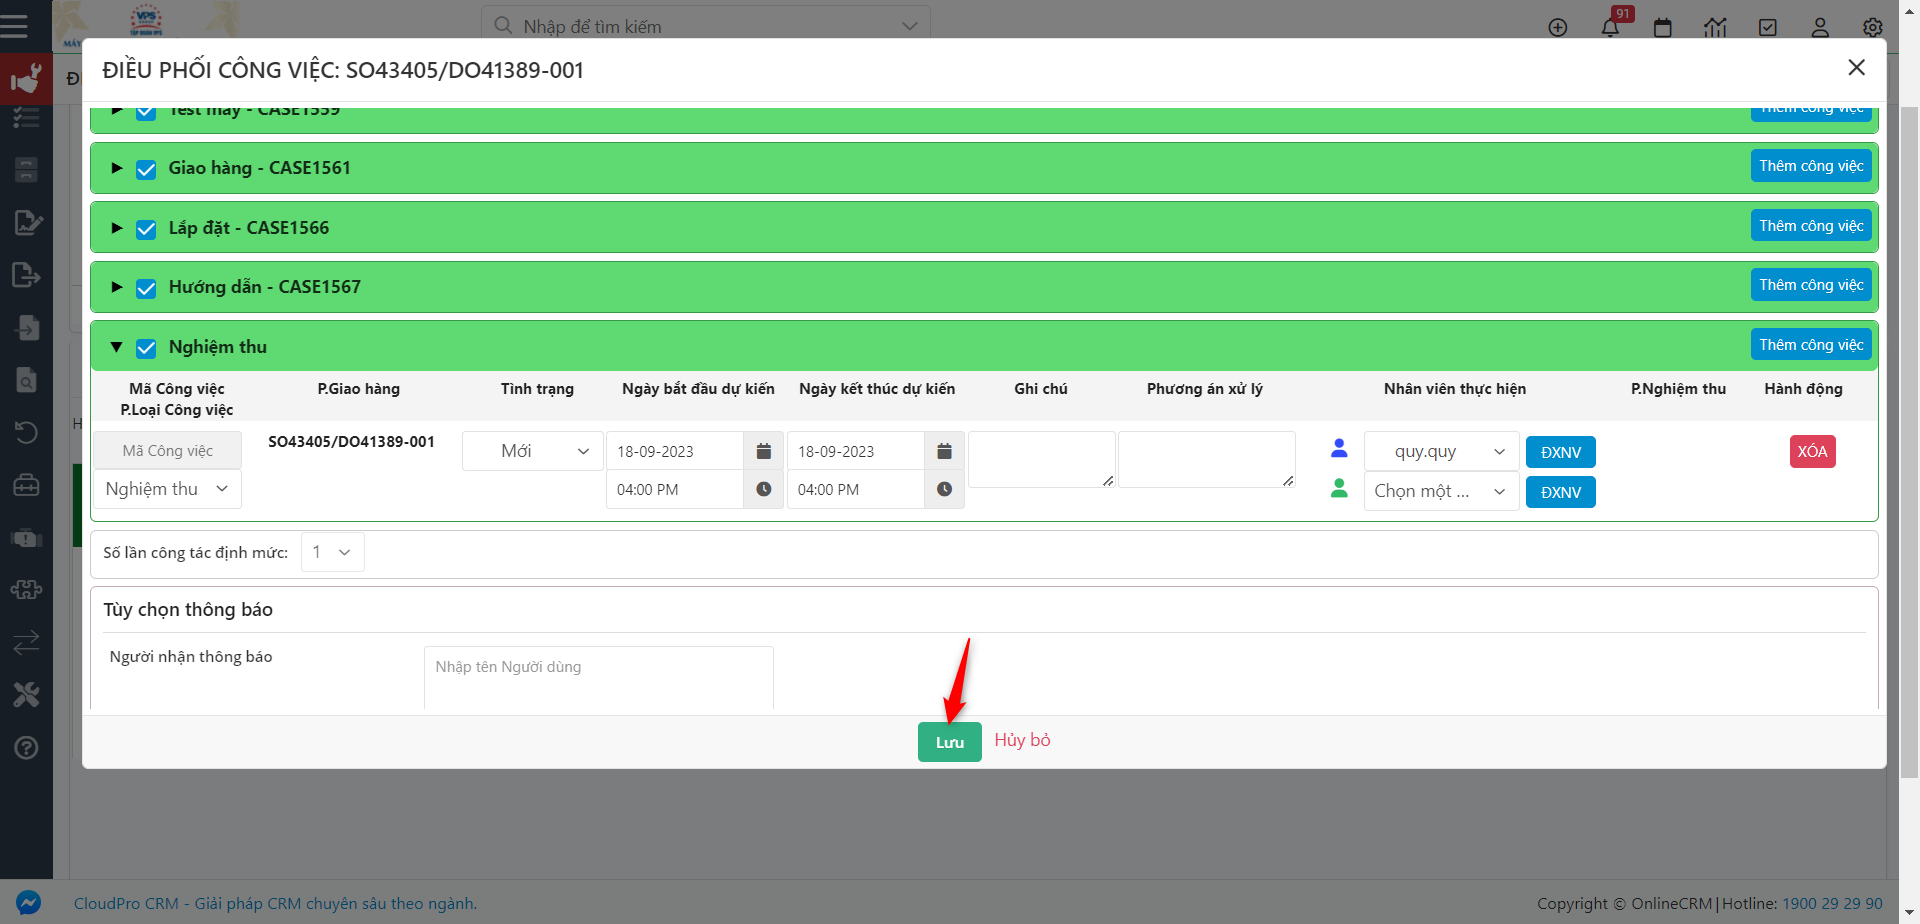Screen dimensions: 1920x924
Task: Uncheck the Giao hàng - CASE1561 checkbox
Action: coord(146,169)
